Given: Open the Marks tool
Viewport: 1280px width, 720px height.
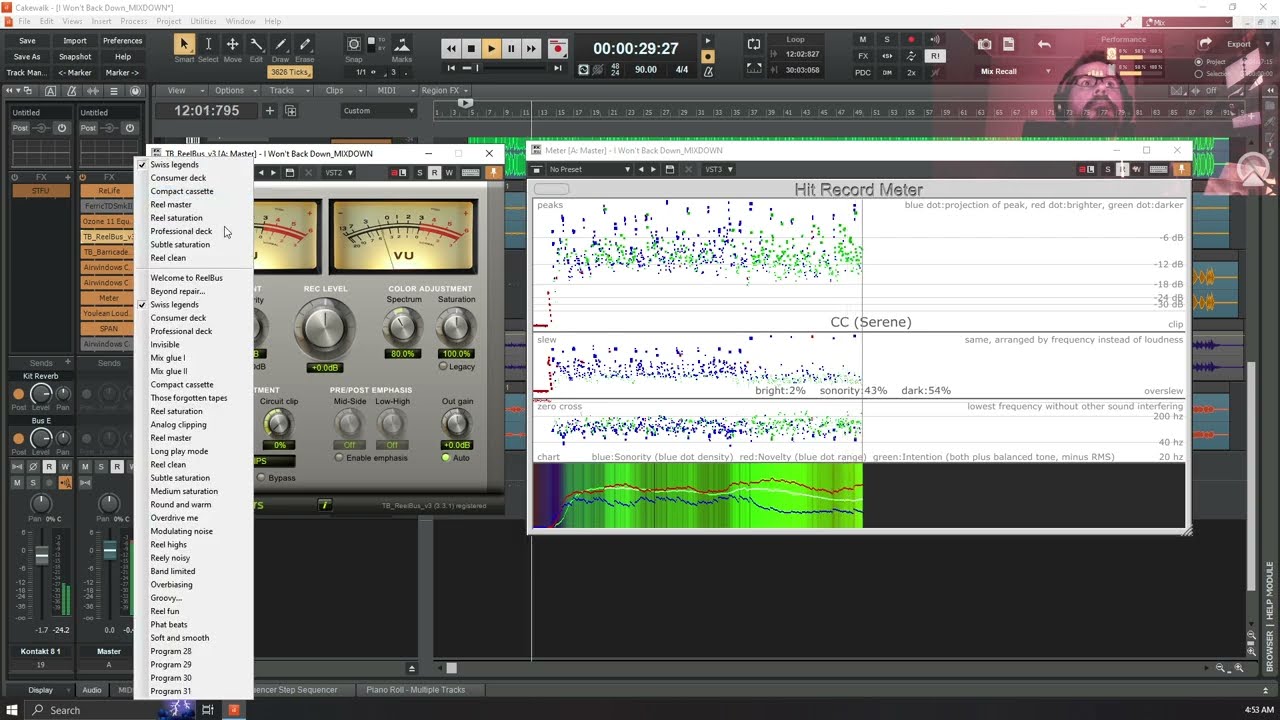Looking at the screenshot, I should [x=401, y=44].
